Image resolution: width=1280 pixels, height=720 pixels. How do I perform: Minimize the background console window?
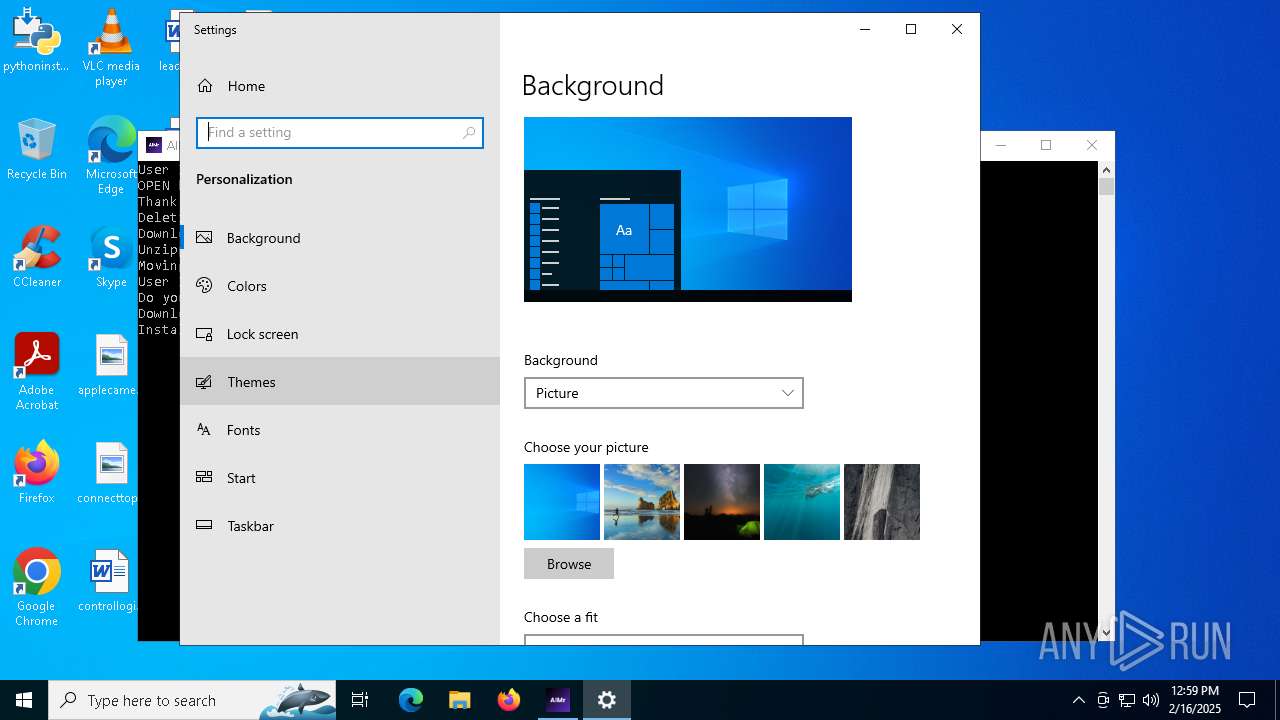coord(1000,145)
